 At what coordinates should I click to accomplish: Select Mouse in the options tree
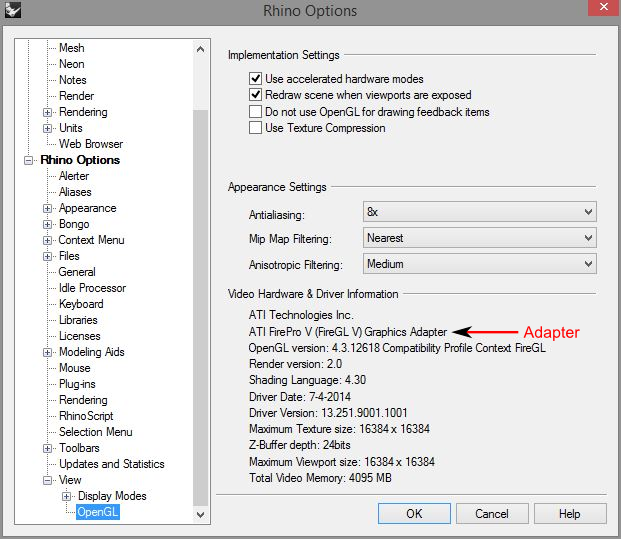75,368
